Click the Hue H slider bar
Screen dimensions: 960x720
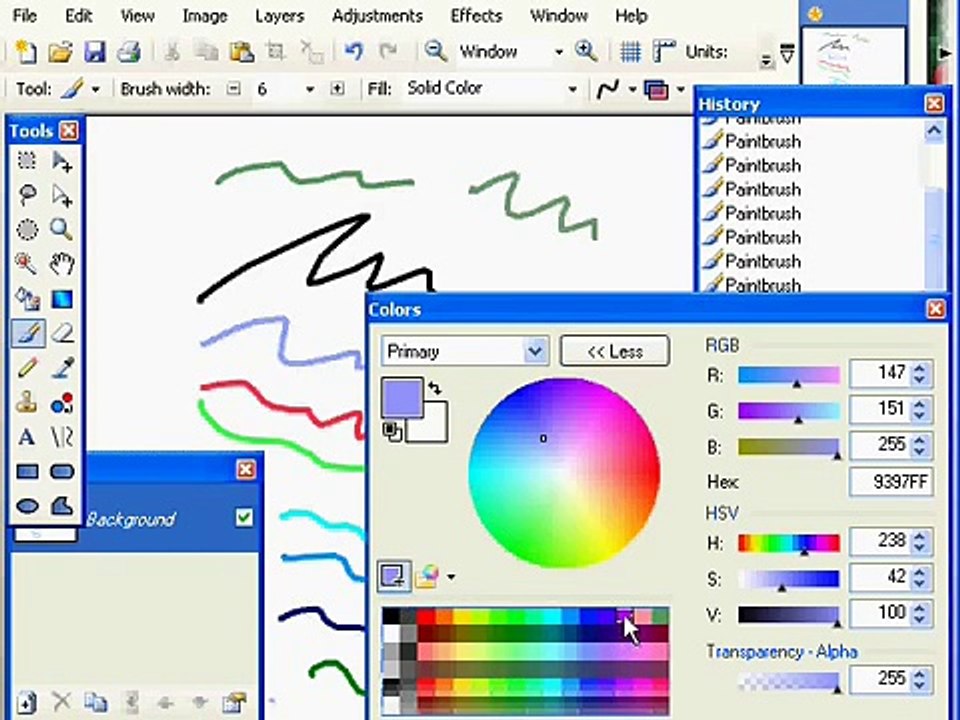point(789,543)
